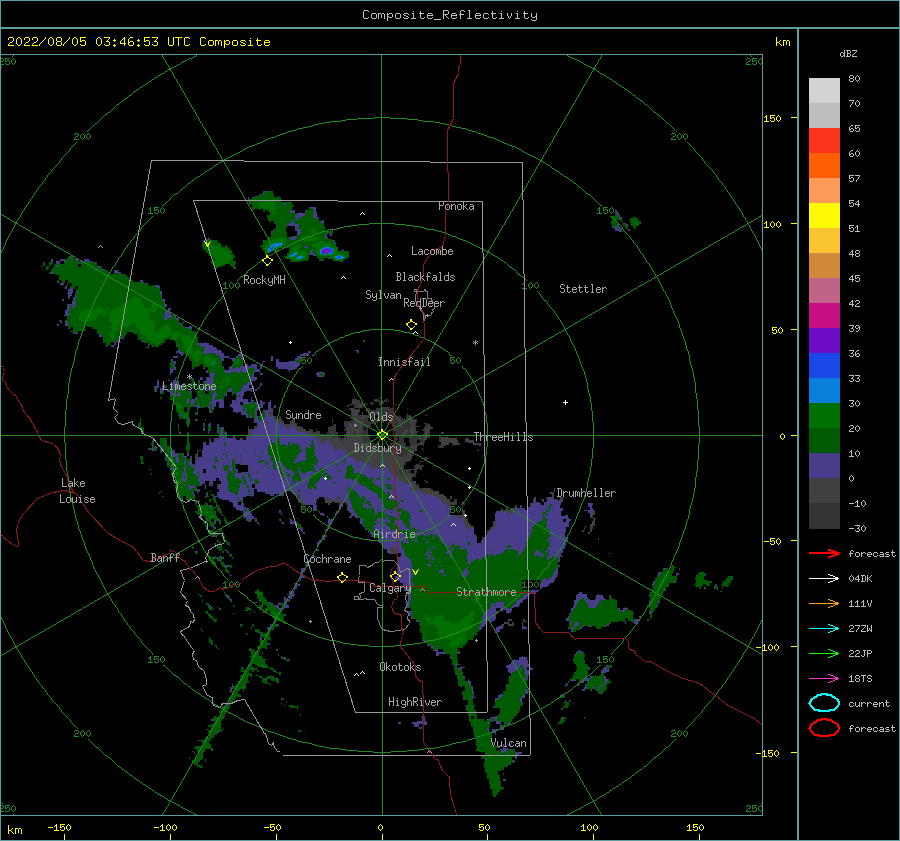Click the red forecast oval icon
The image size is (900, 841).
824,728
